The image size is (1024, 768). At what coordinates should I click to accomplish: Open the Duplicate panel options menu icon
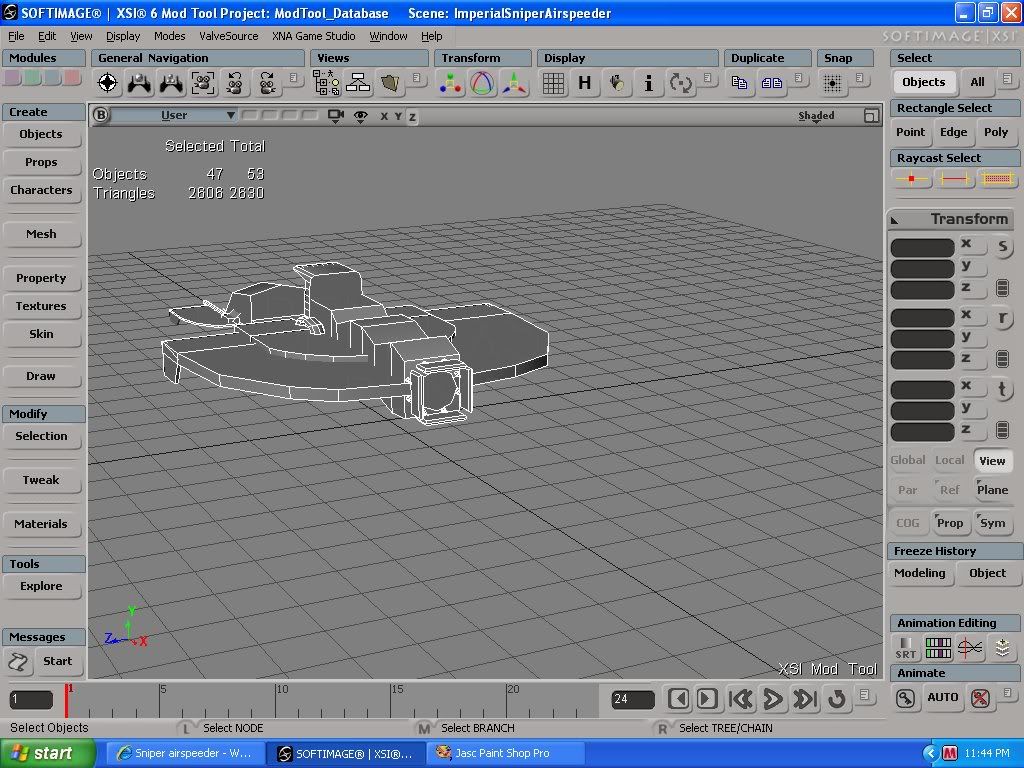[798, 79]
